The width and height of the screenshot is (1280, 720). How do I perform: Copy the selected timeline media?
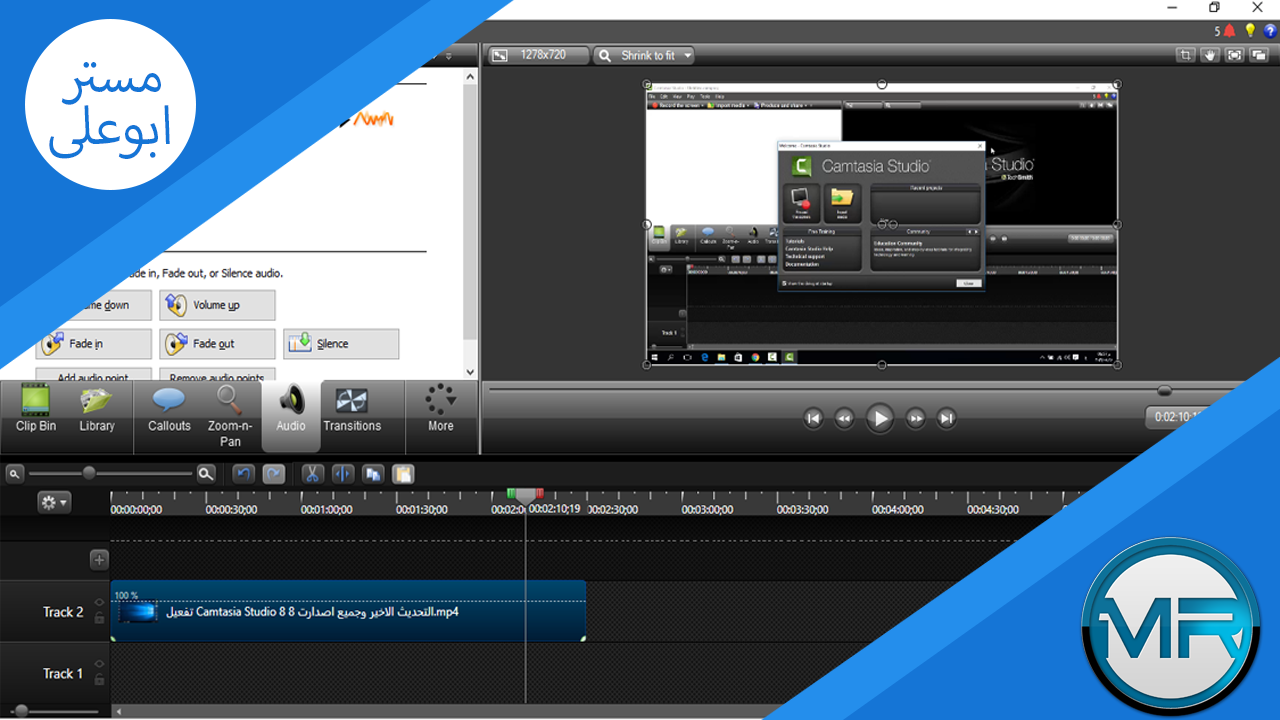372,474
